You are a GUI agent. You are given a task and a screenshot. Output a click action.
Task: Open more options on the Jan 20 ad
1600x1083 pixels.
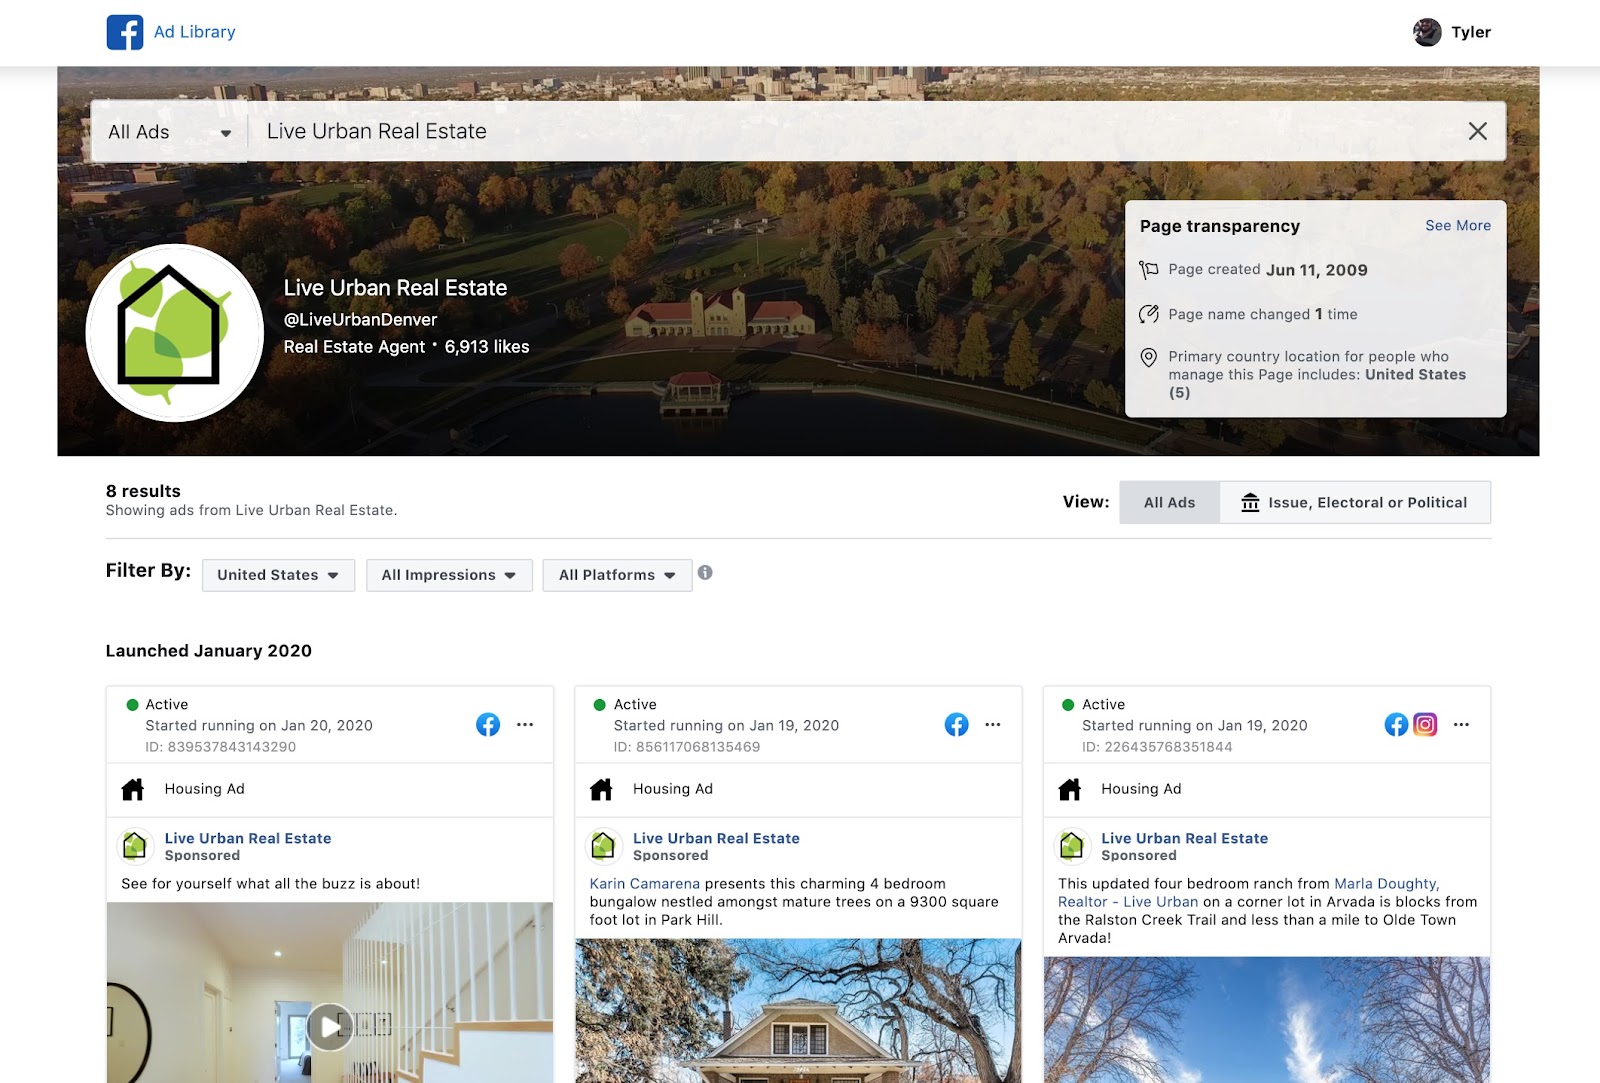[x=525, y=725]
